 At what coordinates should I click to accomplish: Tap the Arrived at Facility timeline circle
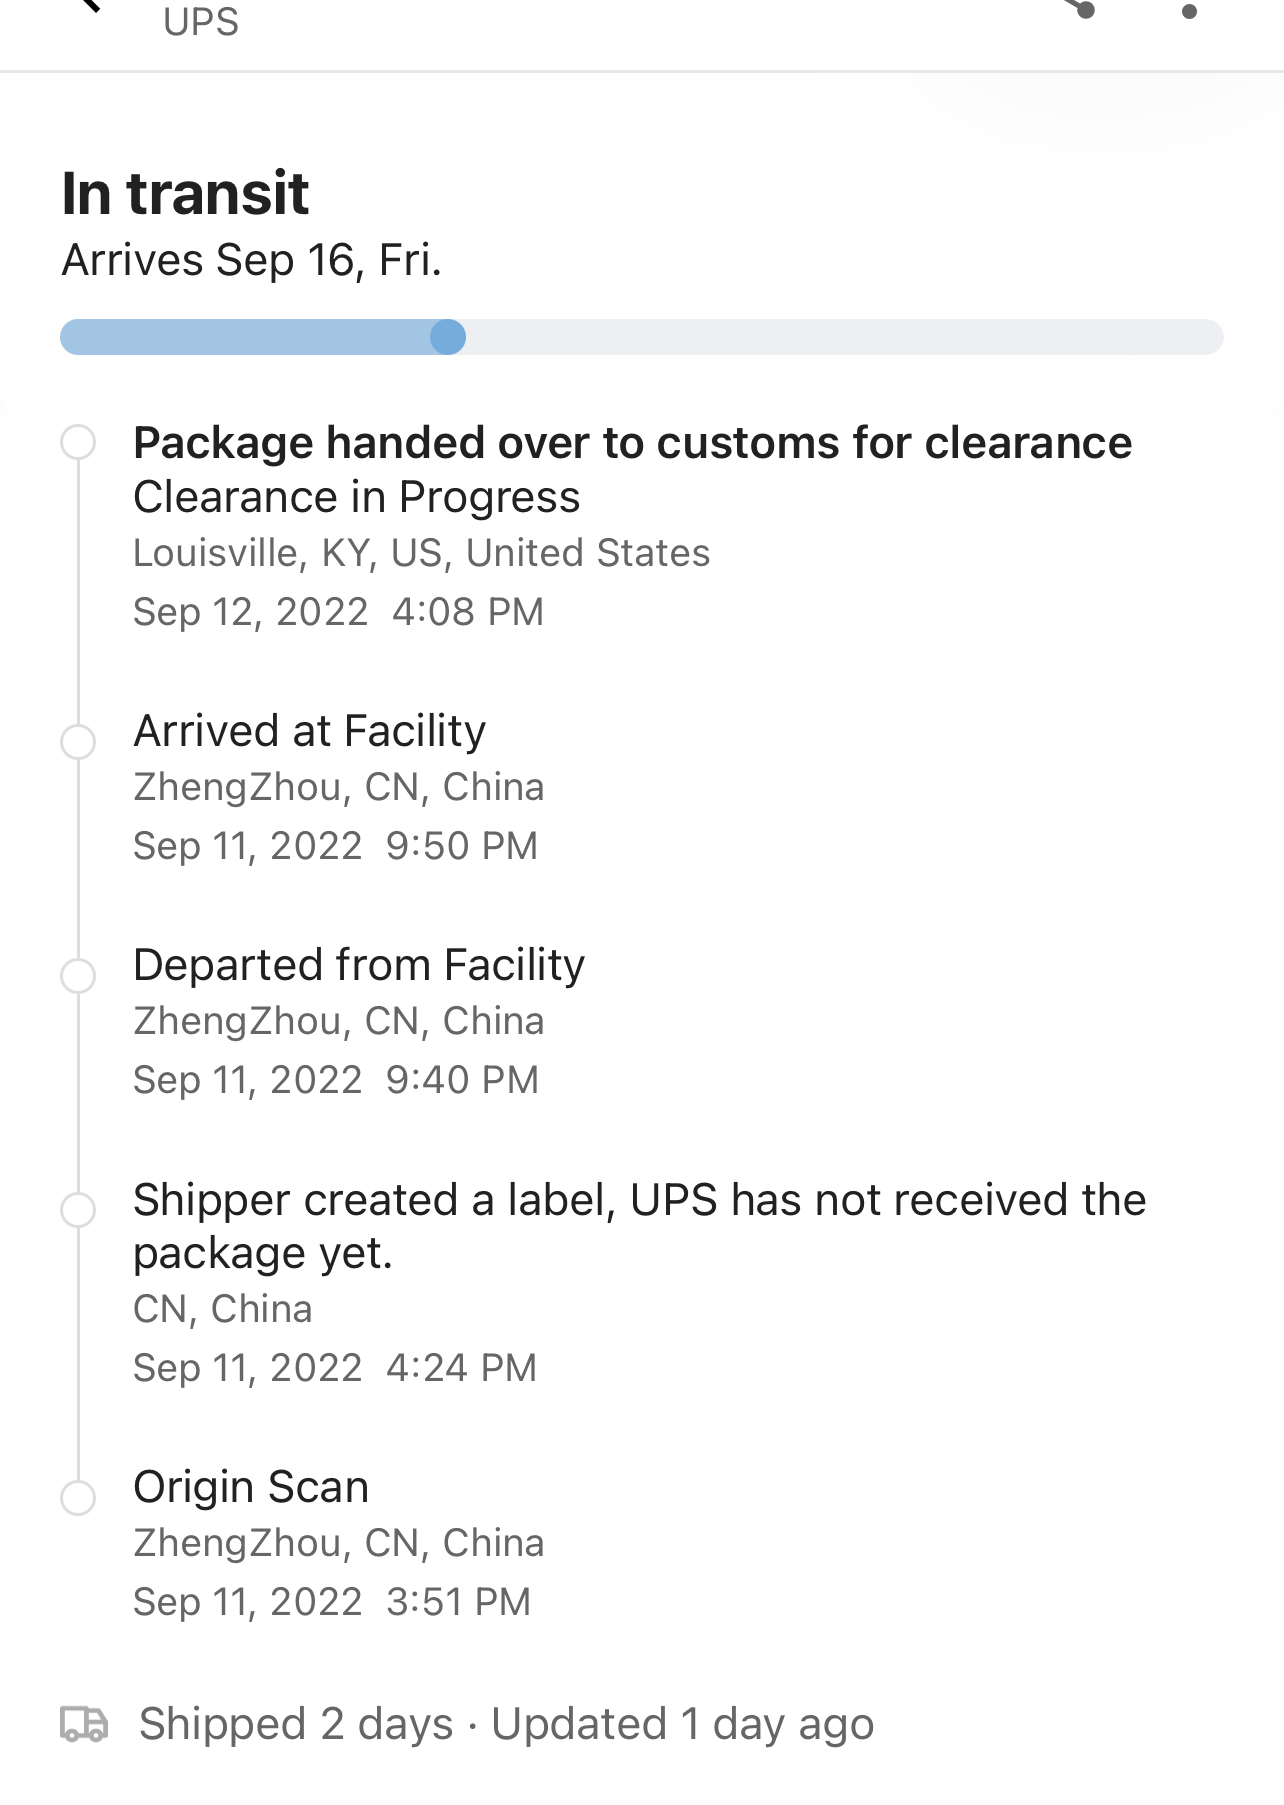[78, 741]
